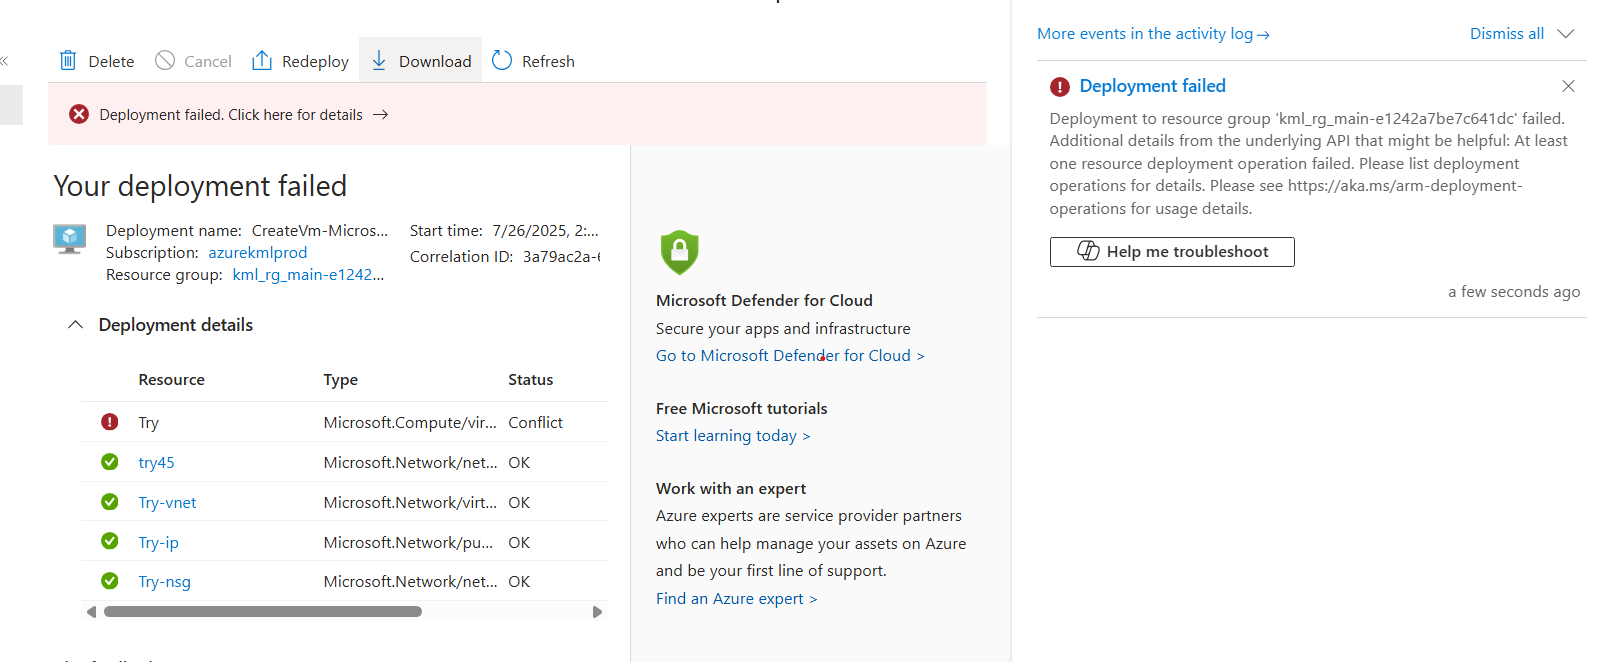This screenshot has width=1611, height=662.
Task: Click the Microsoft Defender green shield icon
Action: click(679, 252)
